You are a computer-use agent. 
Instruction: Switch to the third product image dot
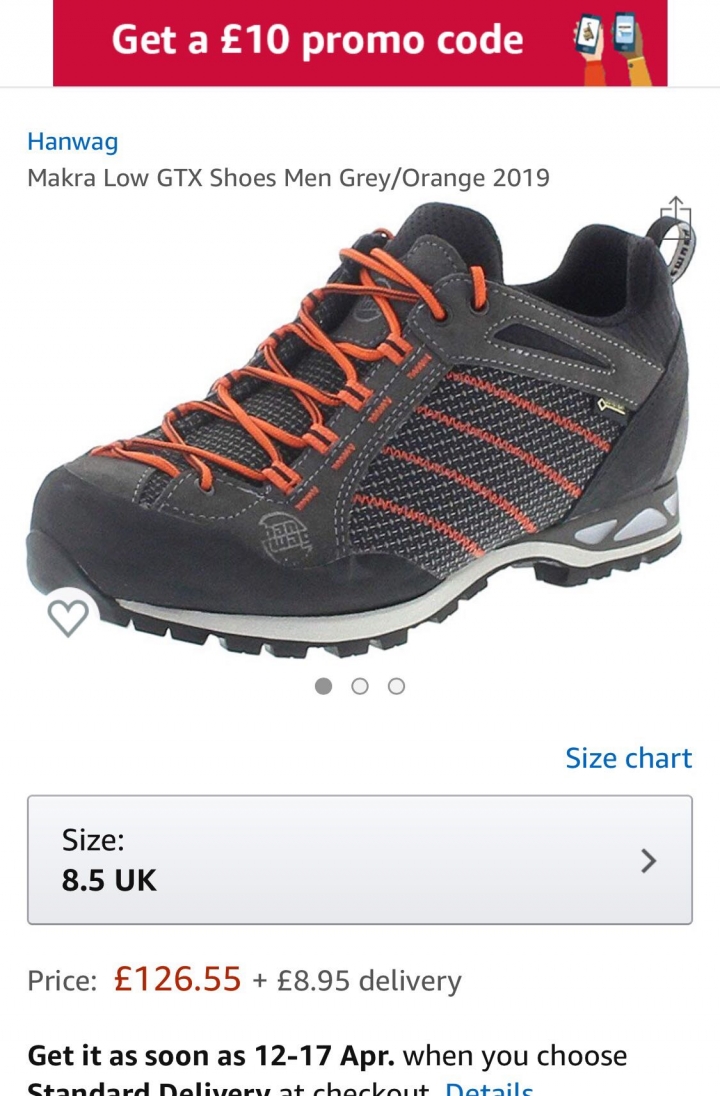(x=396, y=686)
